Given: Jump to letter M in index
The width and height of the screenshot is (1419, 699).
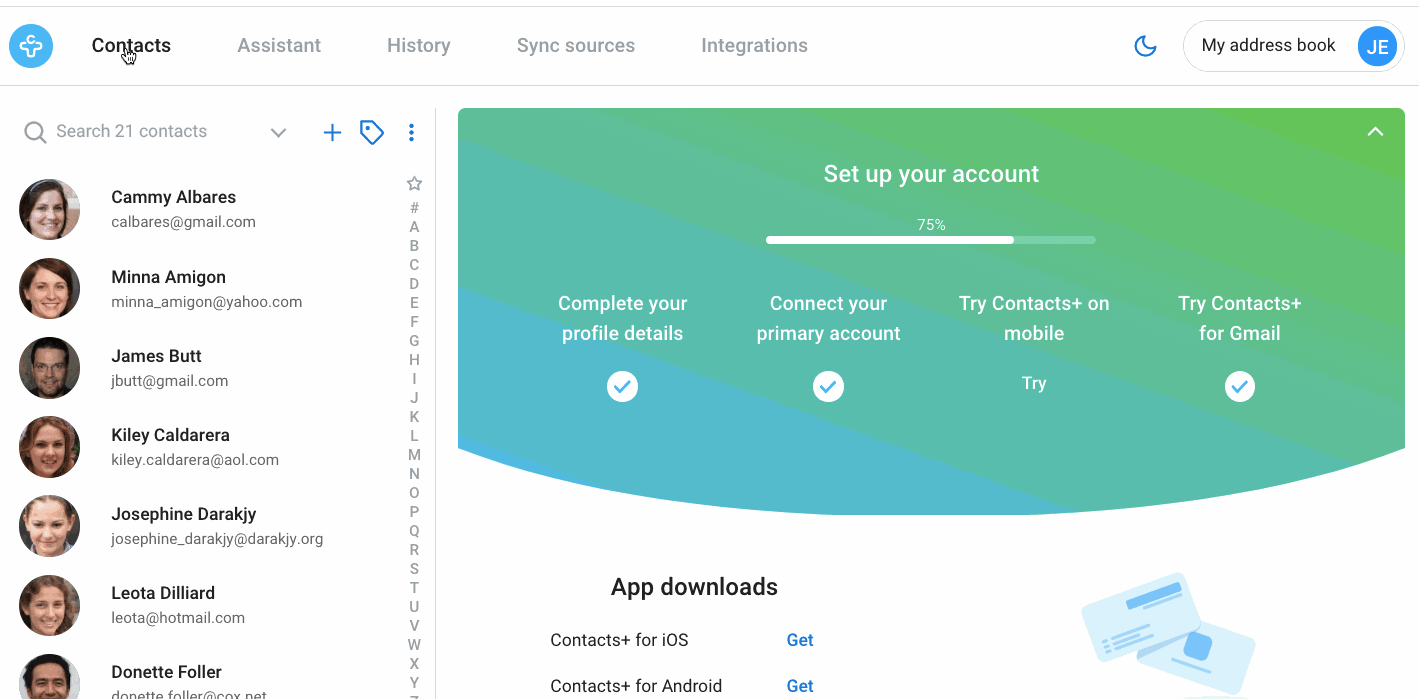Looking at the screenshot, I should 414,455.
